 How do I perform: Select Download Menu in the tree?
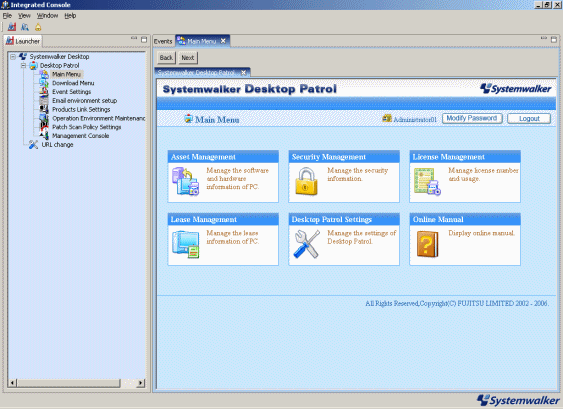click(73, 83)
